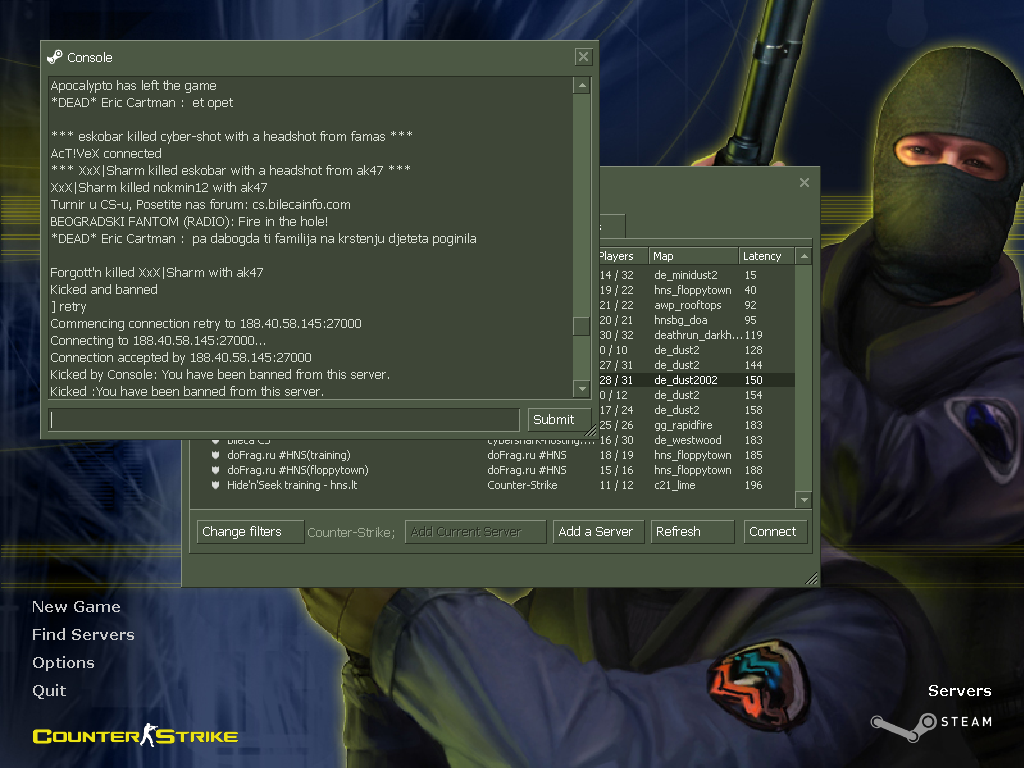This screenshot has height=768, width=1024.
Task: Open Change filters in server browser
Action: pos(250,532)
